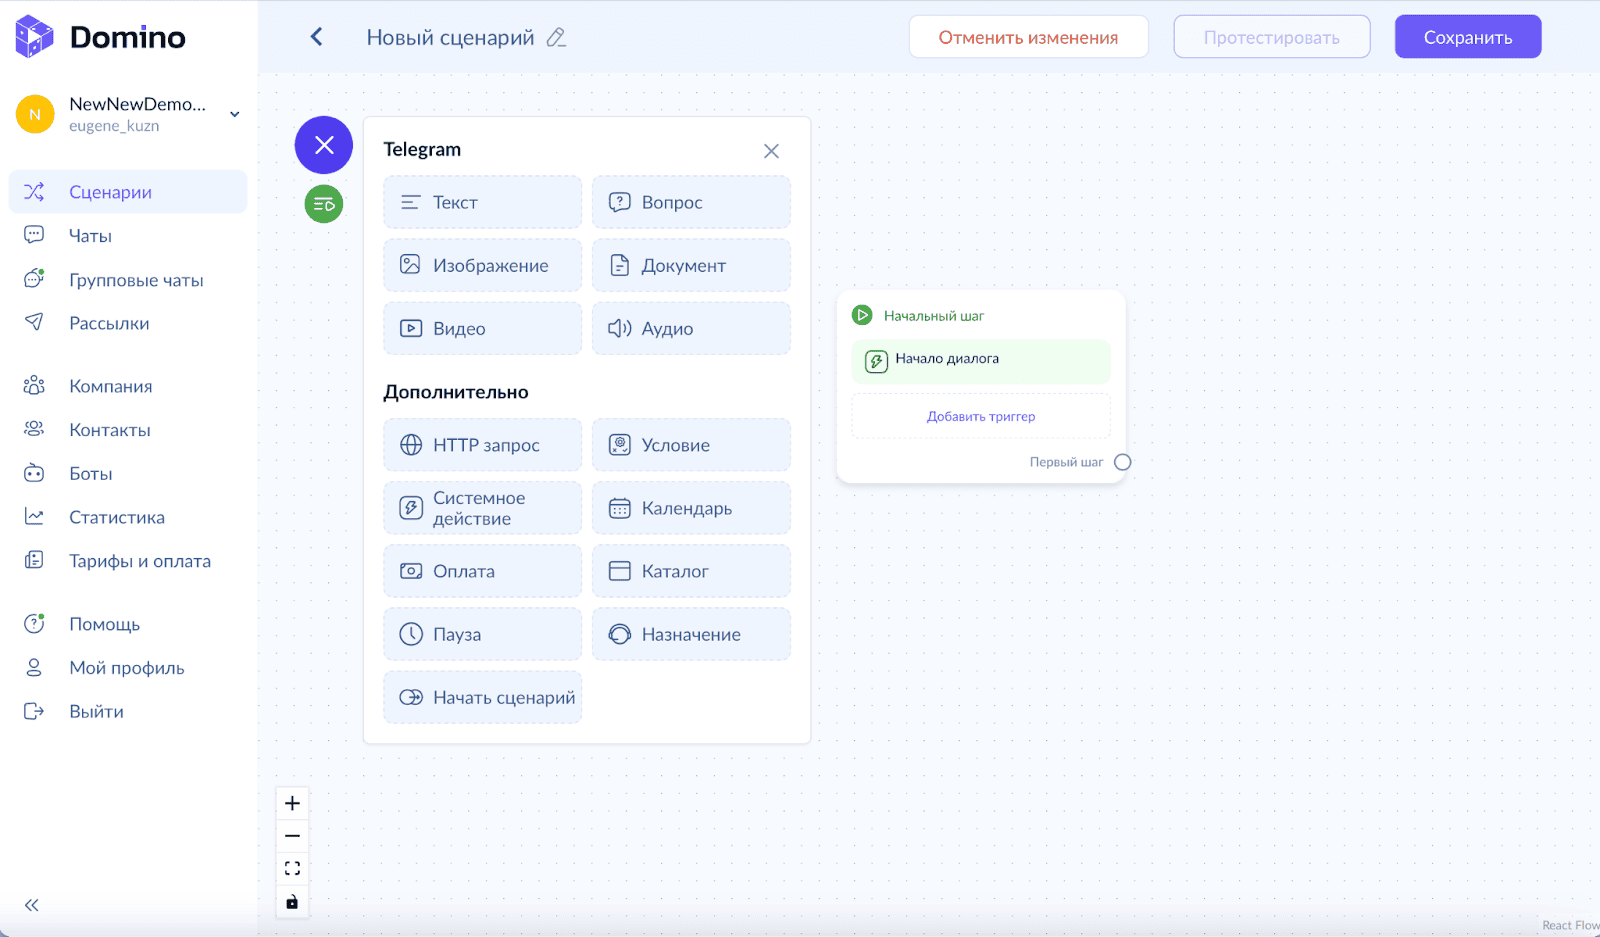Select the Начало диалога trigger
This screenshot has width=1600, height=937.
click(981, 361)
